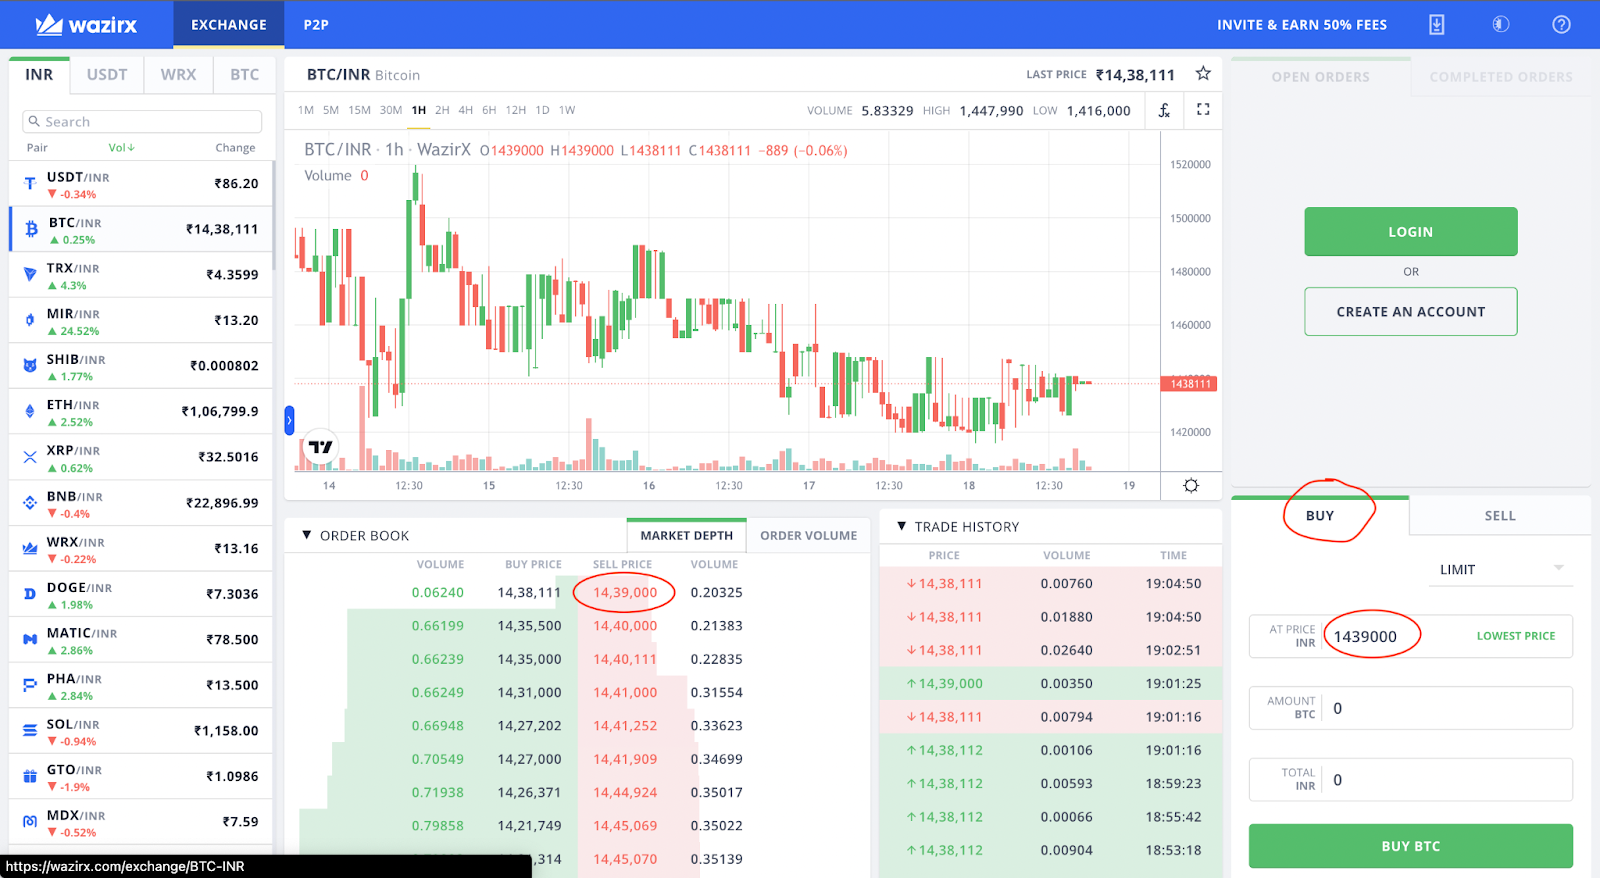The image size is (1600, 878).
Task: Open the Limit order type dropdown
Action: (1501, 570)
